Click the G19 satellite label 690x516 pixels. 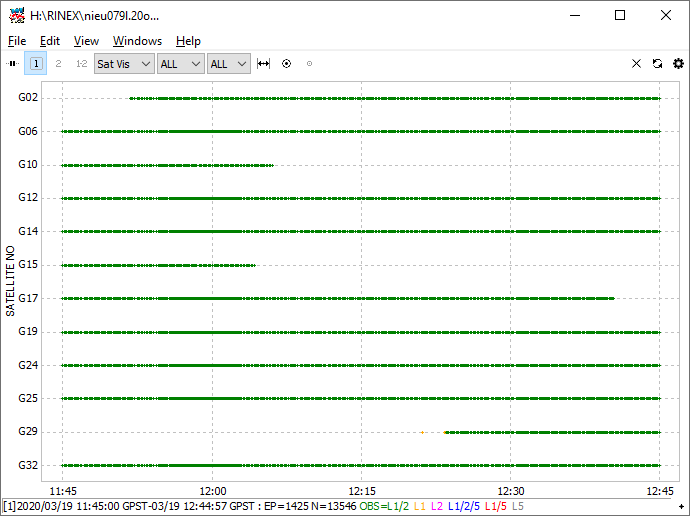(28, 331)
